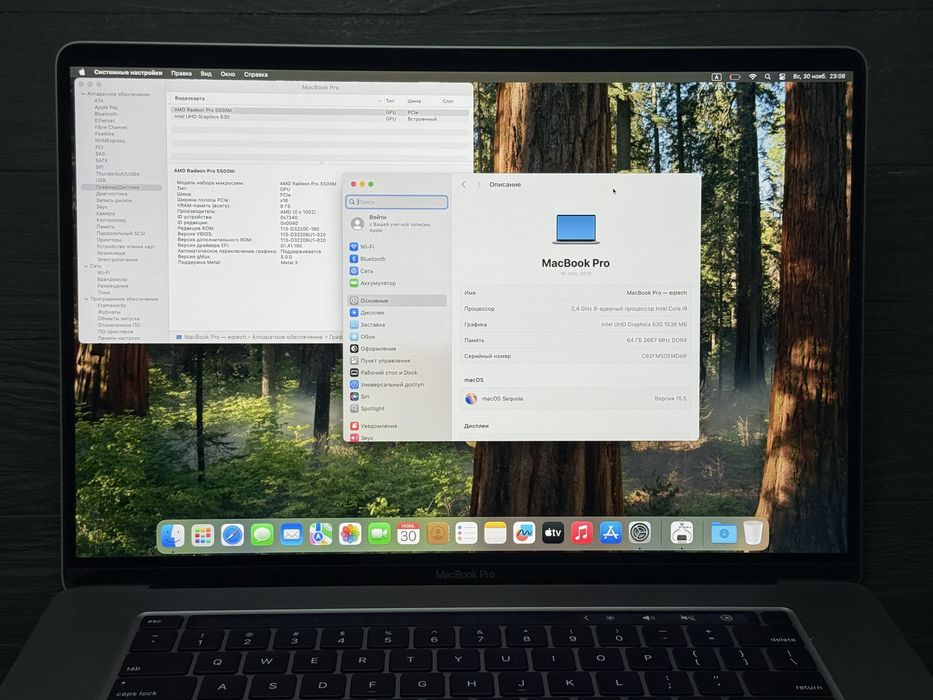Open Рабочий стол и Dock settings
Image resolution: width=933 pixels, height=700 pixels.
[397, 373]
